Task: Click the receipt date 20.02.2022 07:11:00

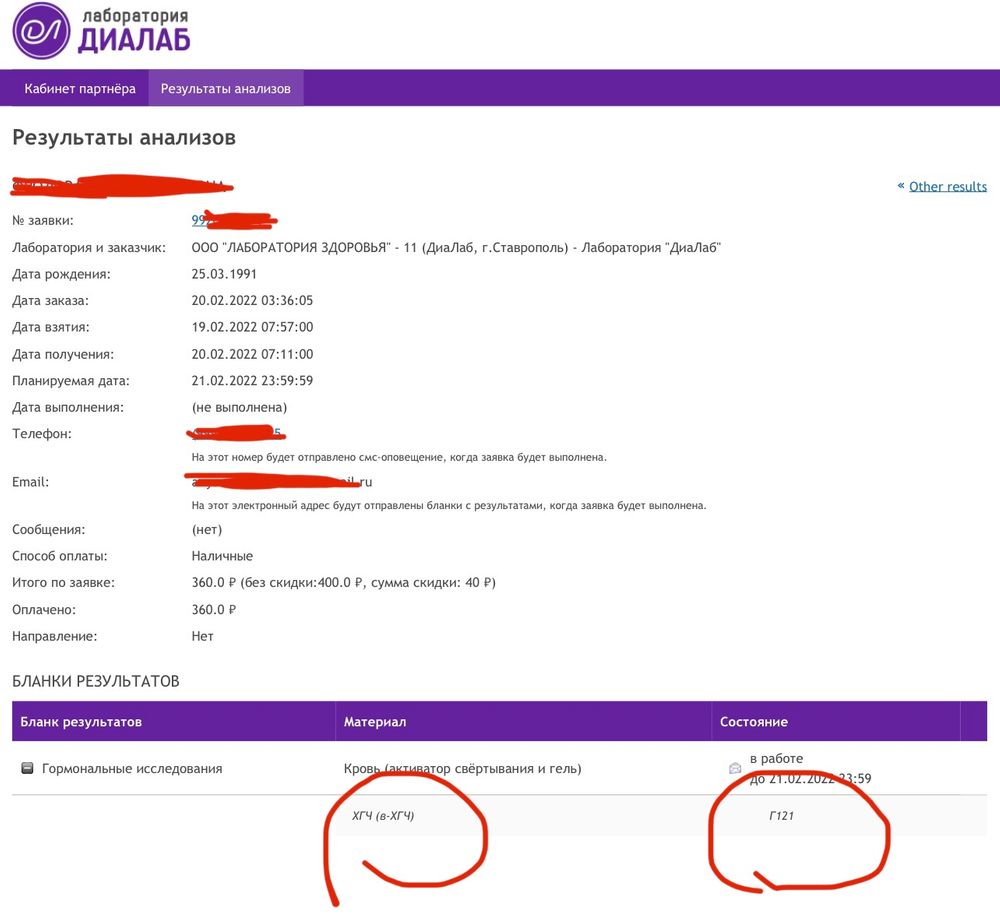Action: tap(252, 354)
